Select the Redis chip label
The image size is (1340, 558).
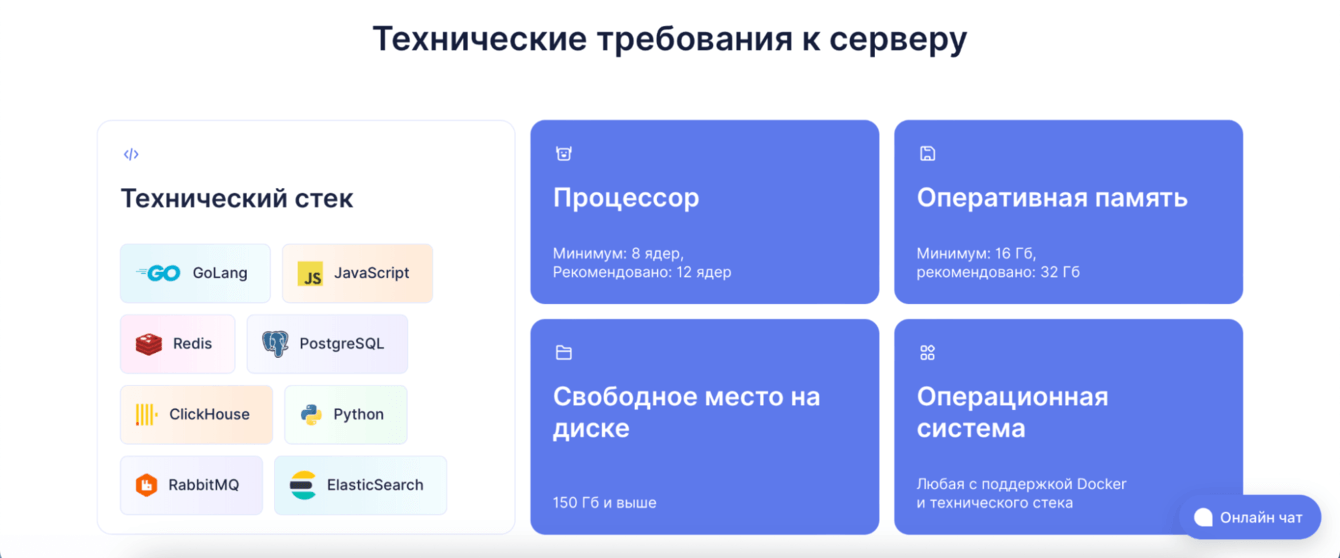192,344
